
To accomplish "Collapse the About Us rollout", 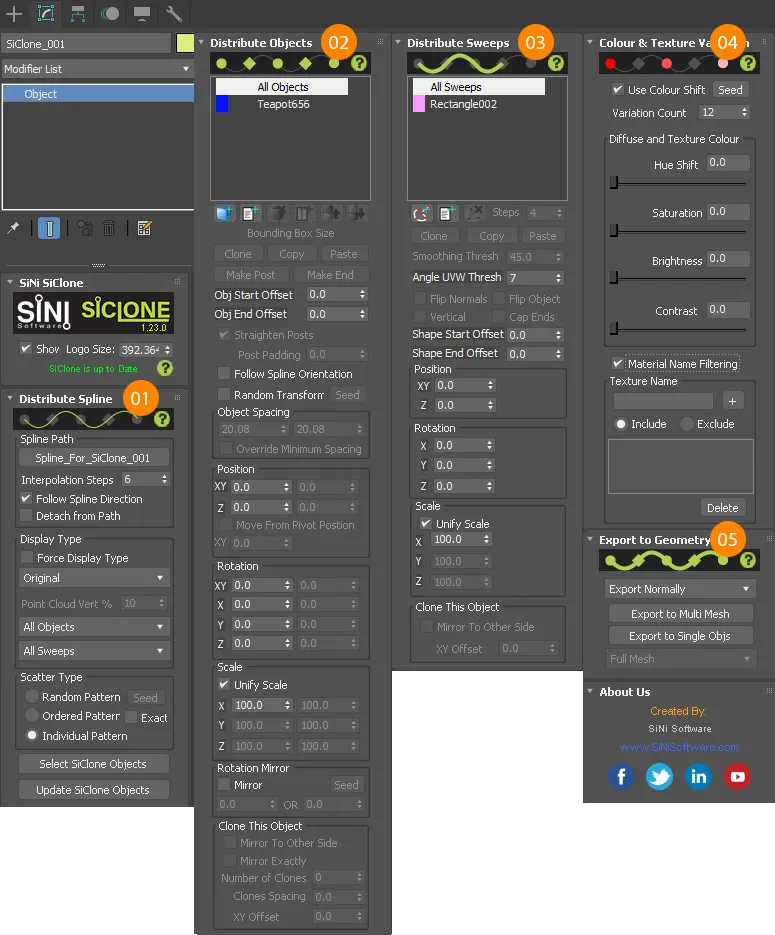I will click(590, 692).
